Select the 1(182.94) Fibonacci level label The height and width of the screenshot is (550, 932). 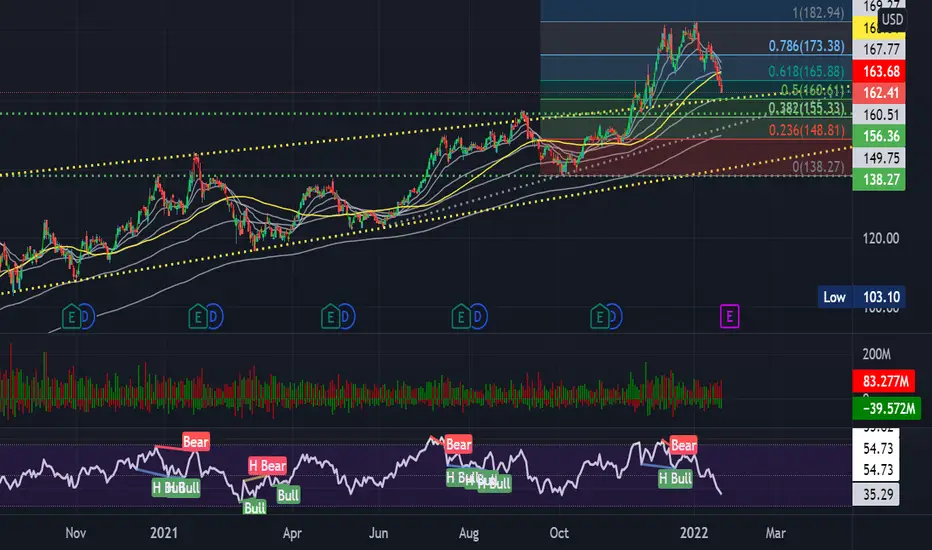point(818,12)
